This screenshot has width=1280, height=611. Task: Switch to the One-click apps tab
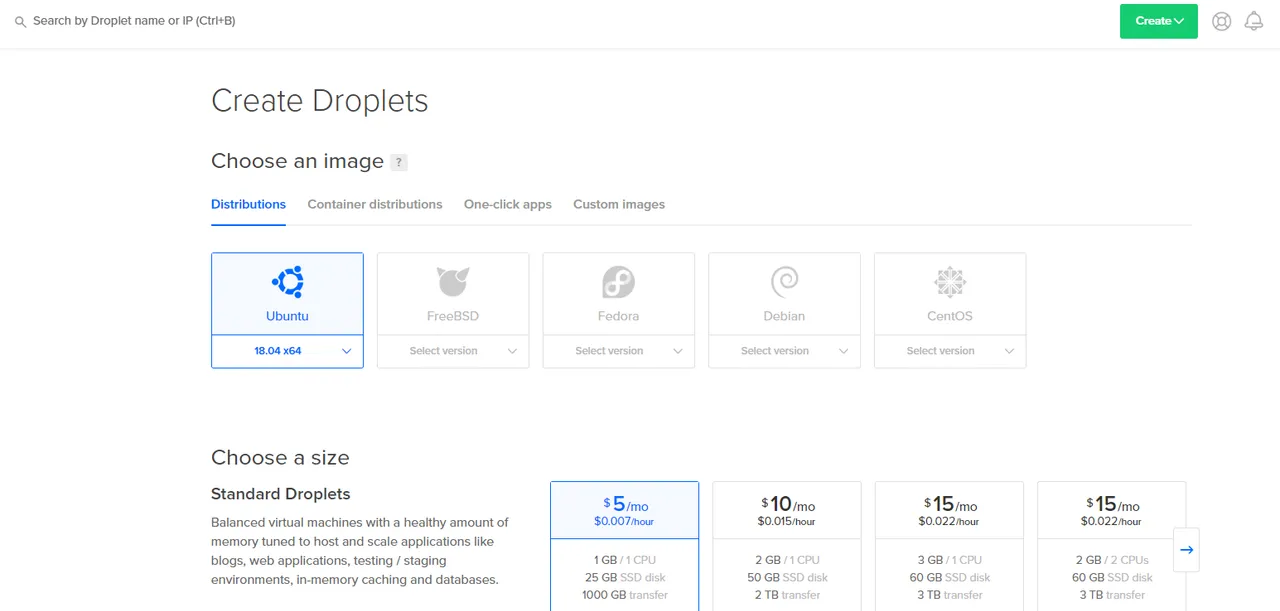pyautogui.click(x=508, y=204)
